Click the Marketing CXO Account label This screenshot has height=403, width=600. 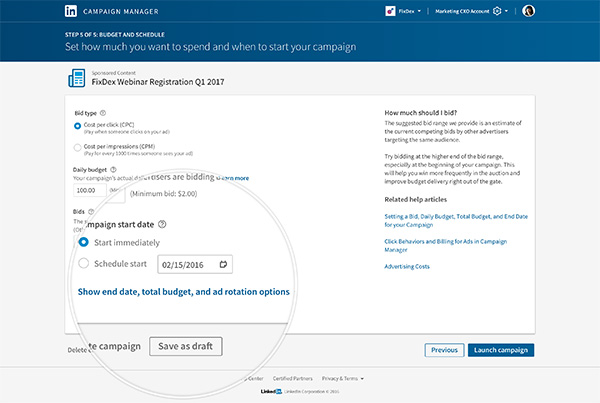462,11
